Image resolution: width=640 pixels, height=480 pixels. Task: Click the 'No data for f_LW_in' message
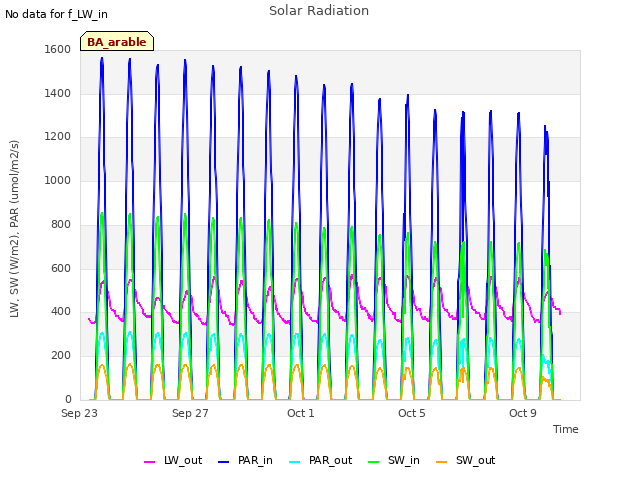56,14
